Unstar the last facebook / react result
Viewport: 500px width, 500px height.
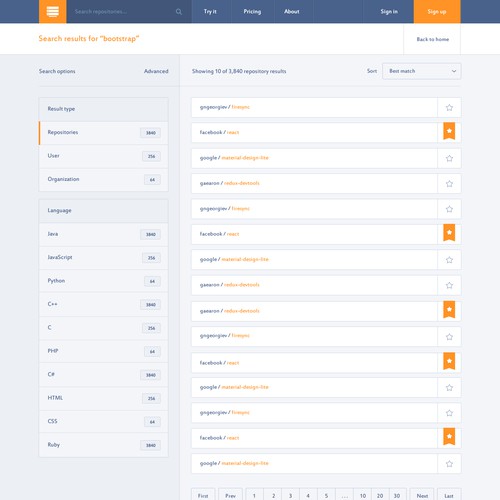(449, 437)
